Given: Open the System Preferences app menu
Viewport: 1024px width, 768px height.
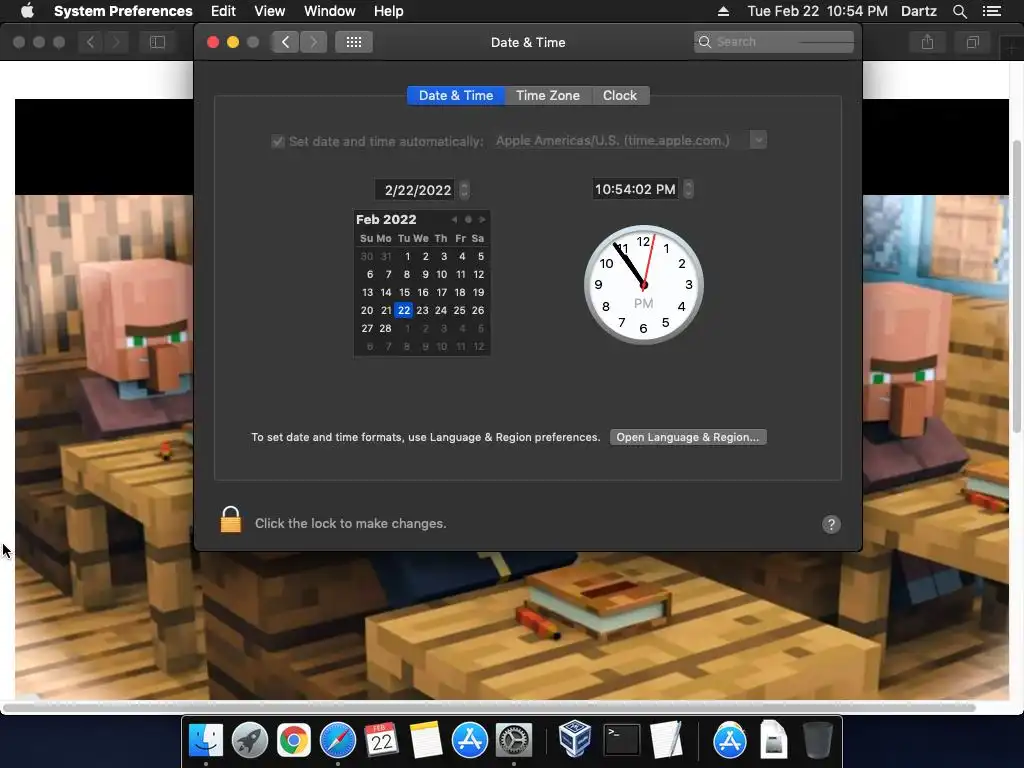Looking at the screenshot, I should 123,11.
